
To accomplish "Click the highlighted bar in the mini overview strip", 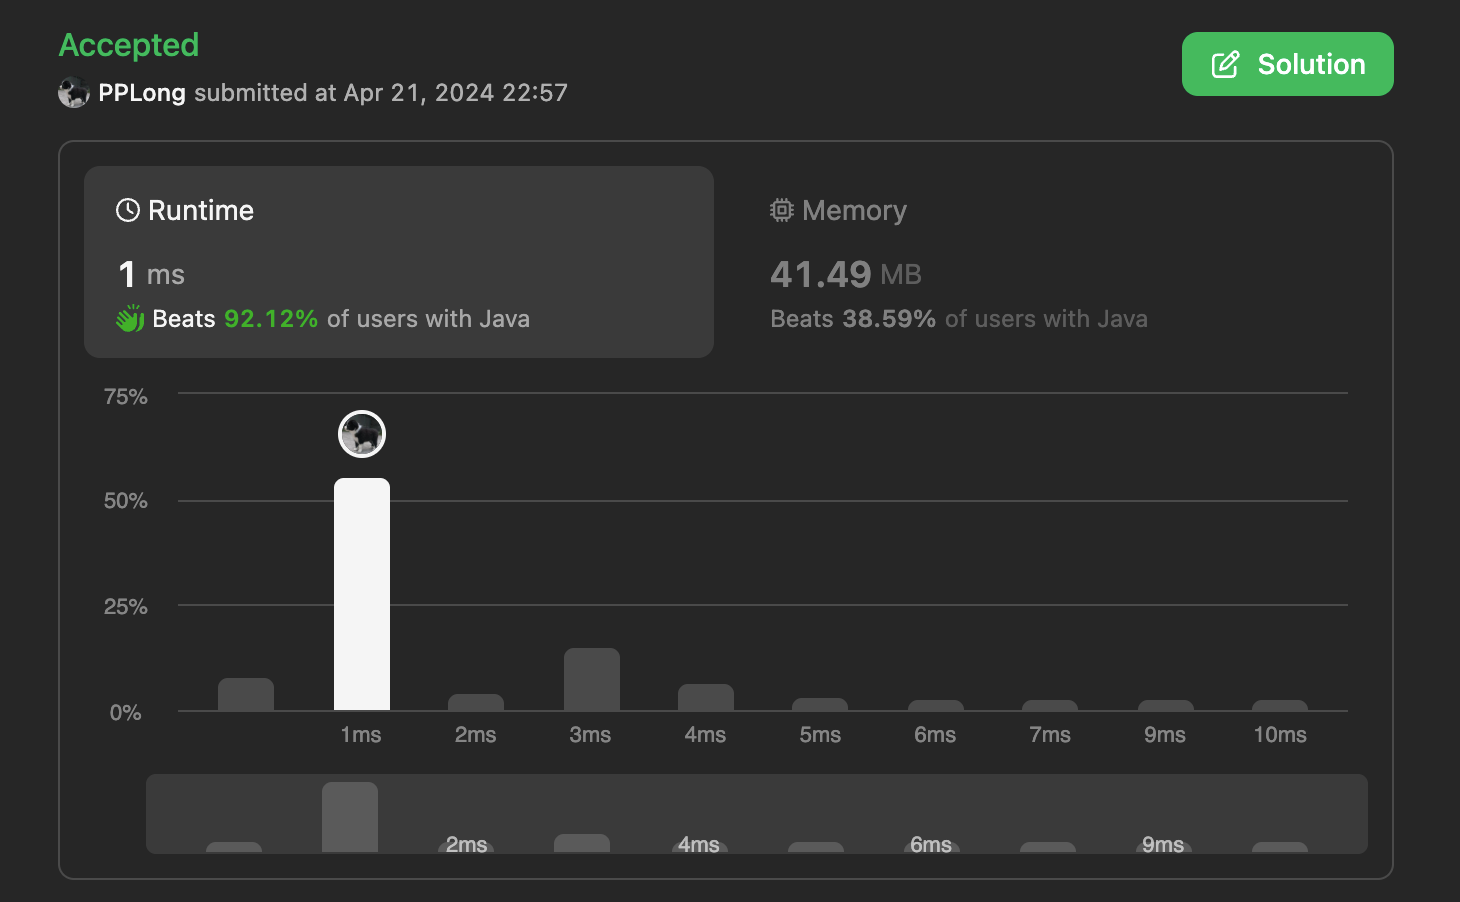I will (350, 817).
